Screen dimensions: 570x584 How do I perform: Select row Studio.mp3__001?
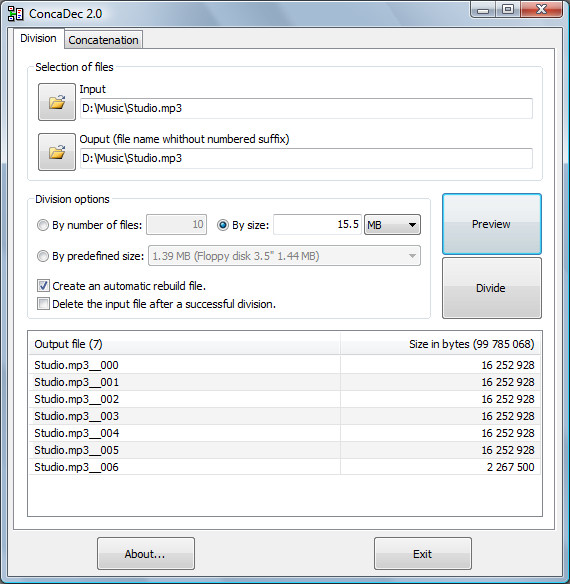tap(285, 382)
